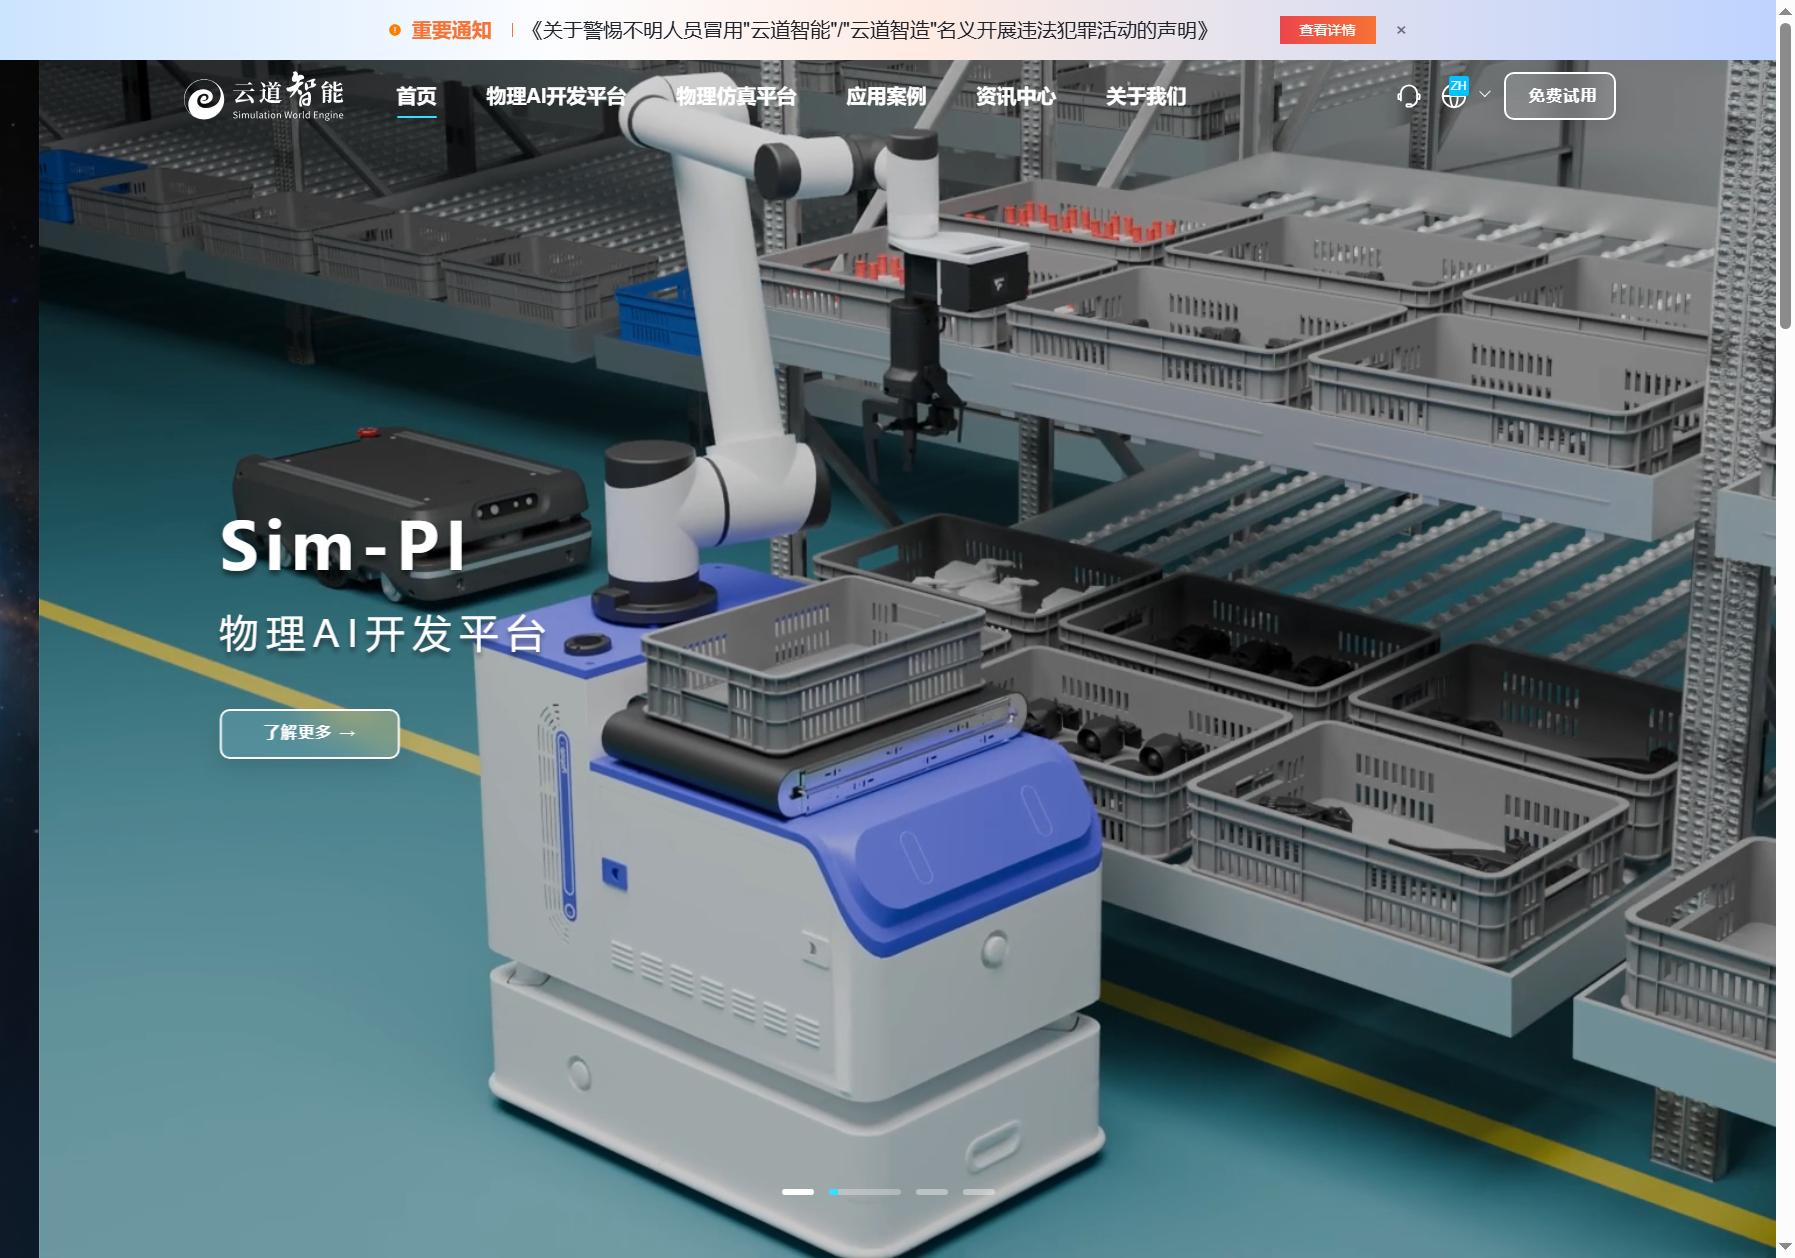Click the Sim-PI headline text
Viewport: 1795px width, 1258px height.
tap(343, 546)
